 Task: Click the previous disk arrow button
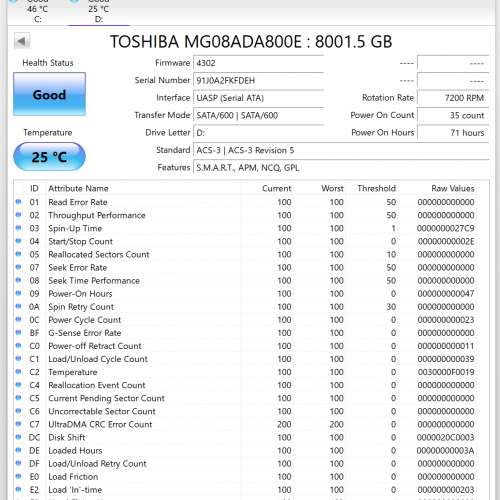pos(22,41)
